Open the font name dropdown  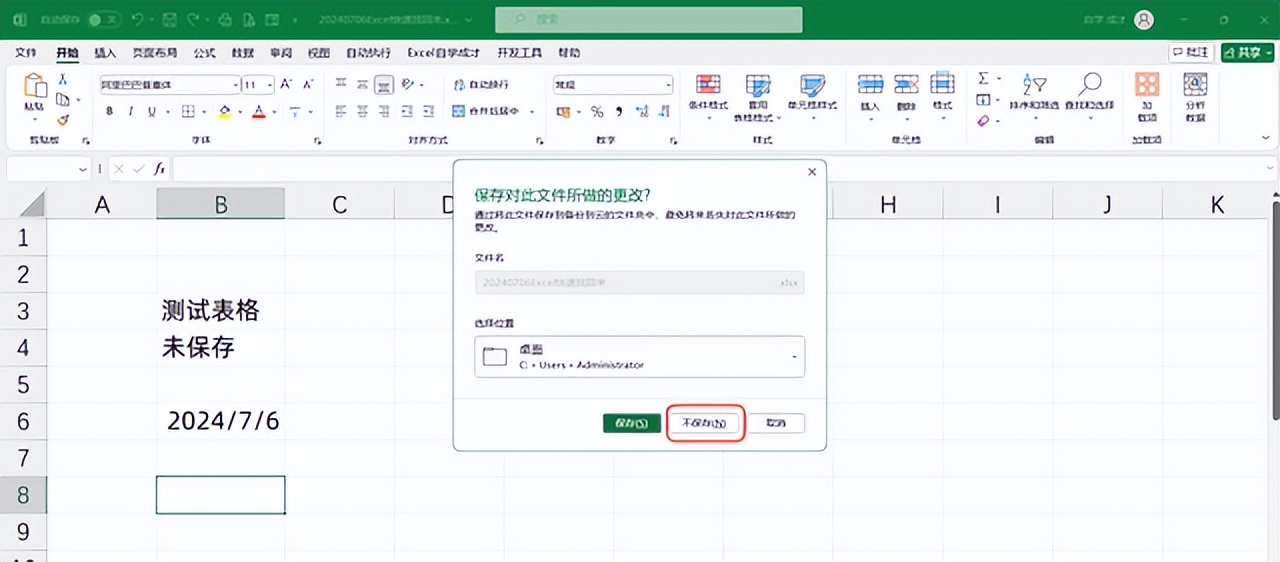[236, 85]
